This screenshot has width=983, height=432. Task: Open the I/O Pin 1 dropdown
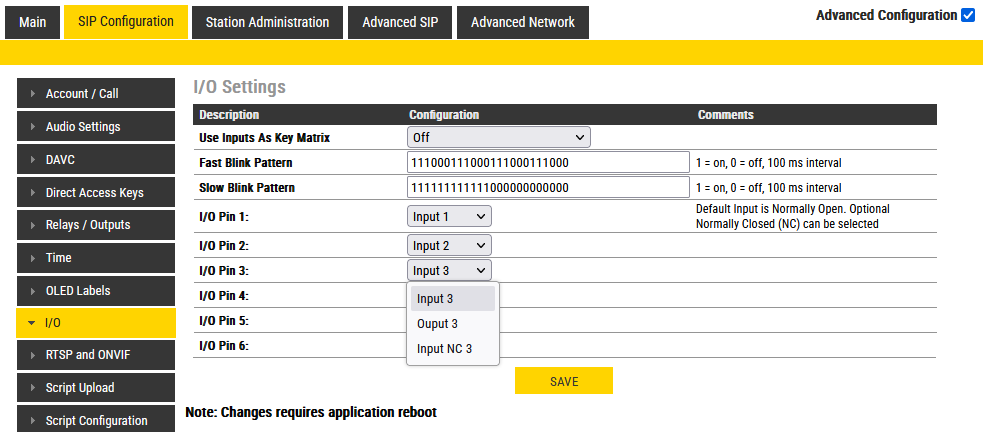[x=449, y=217]
